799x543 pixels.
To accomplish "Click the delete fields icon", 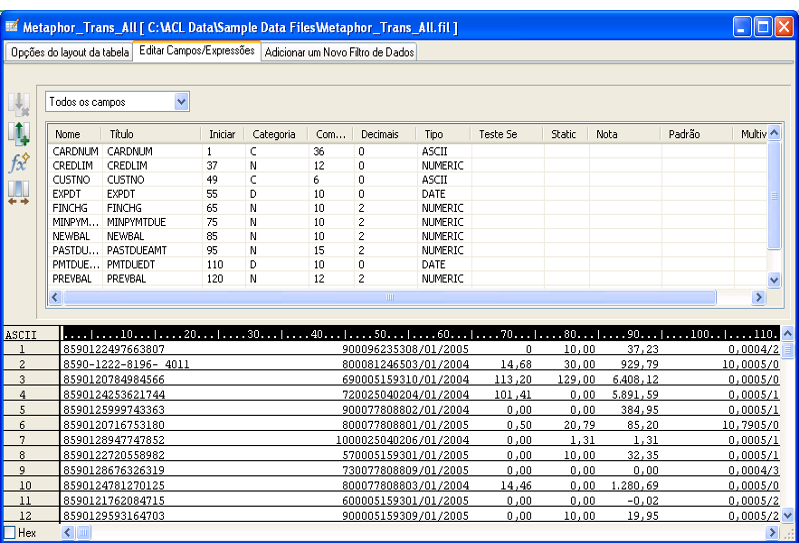I will click(18, 105).
